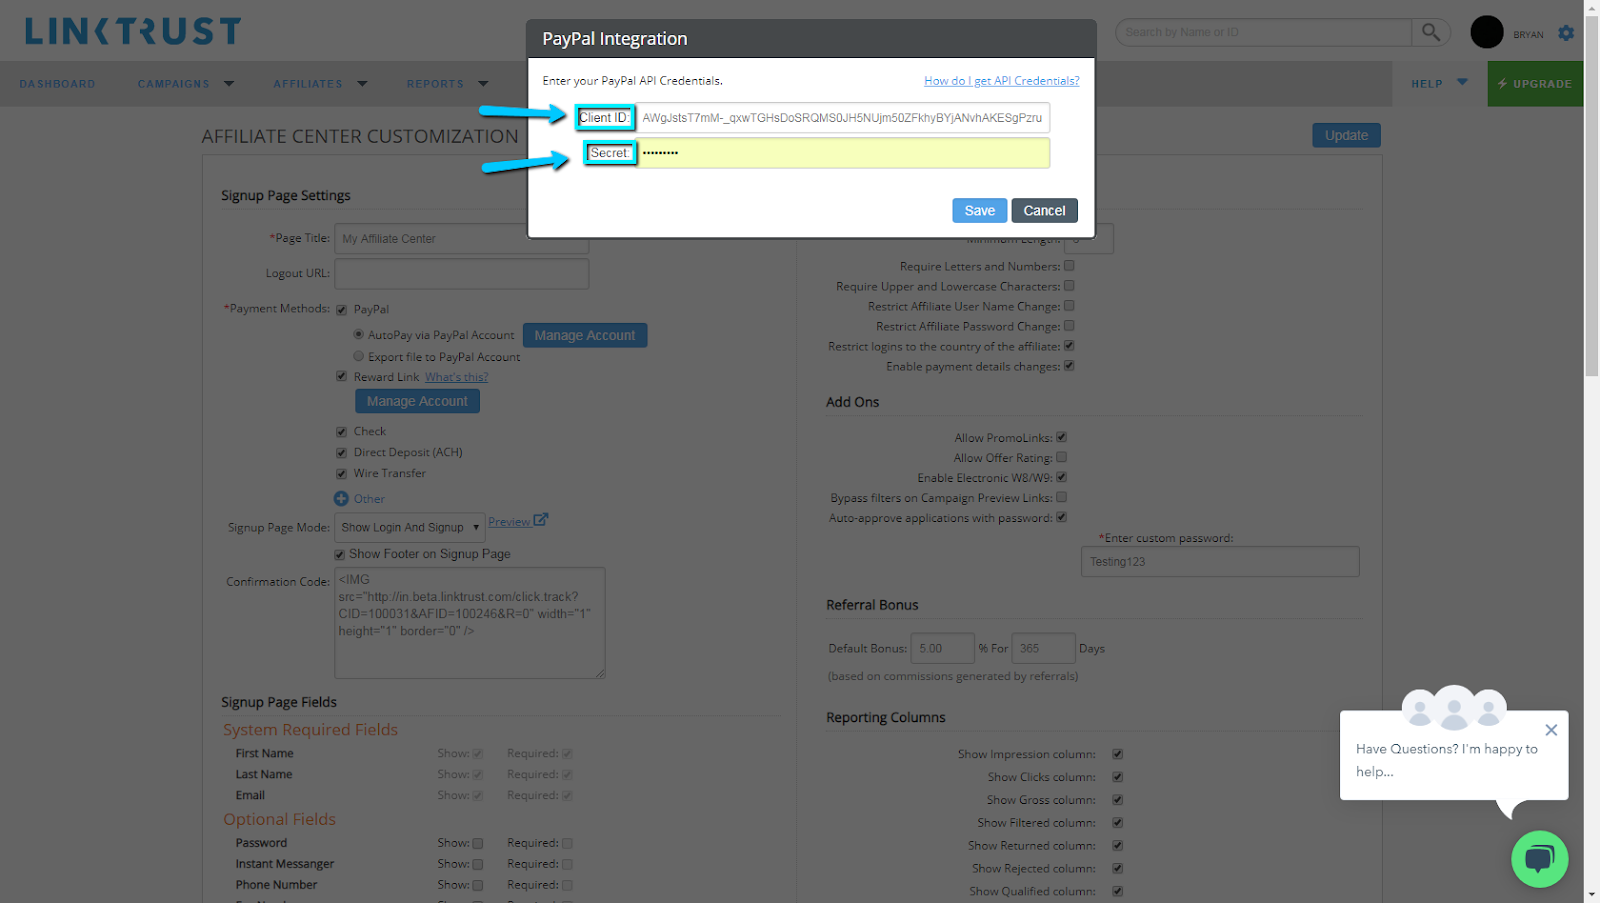The width and height of the screenshot is (1600, 903).
Task: Focus the Client ID input field
Action: pyautogui.click(x=843, y=118)
